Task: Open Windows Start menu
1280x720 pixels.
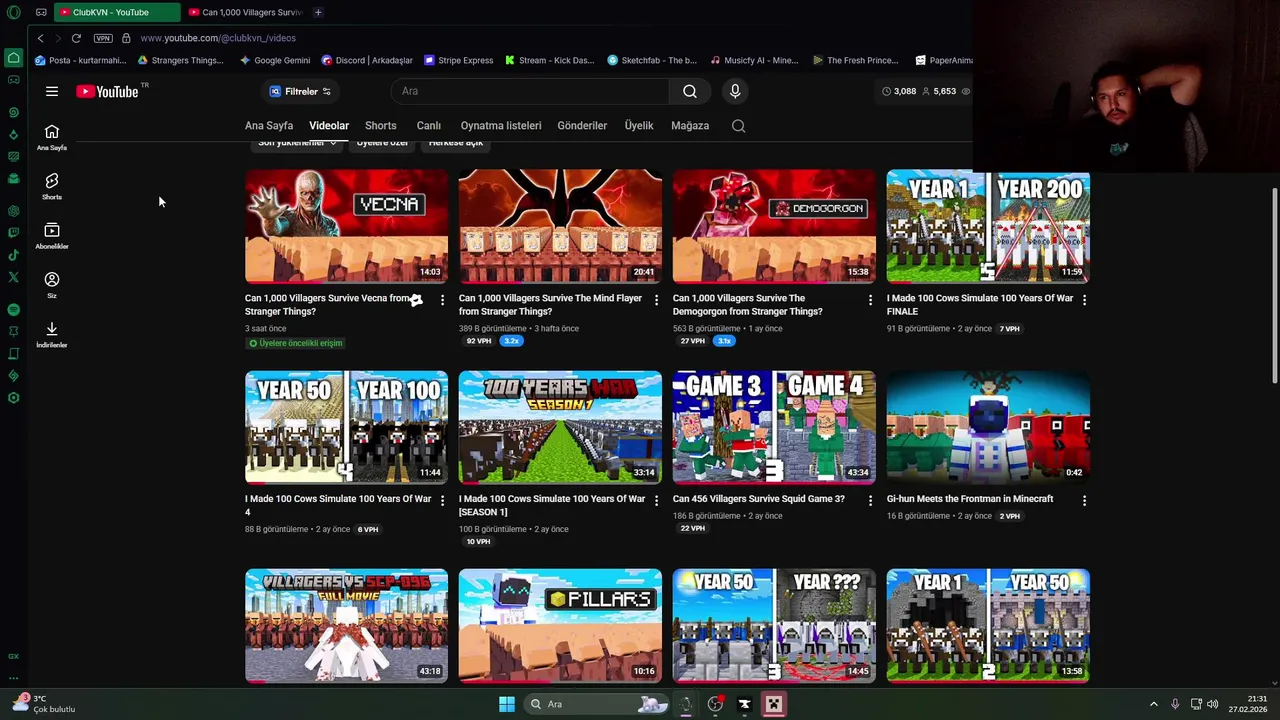Action: [x=507, y=704]
